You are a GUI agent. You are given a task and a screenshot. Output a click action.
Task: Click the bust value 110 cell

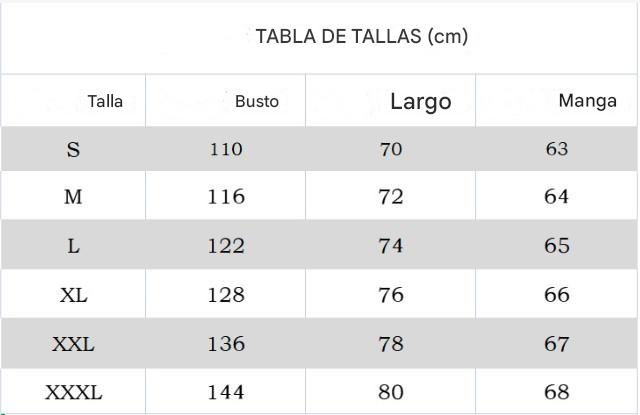(226, 150)
